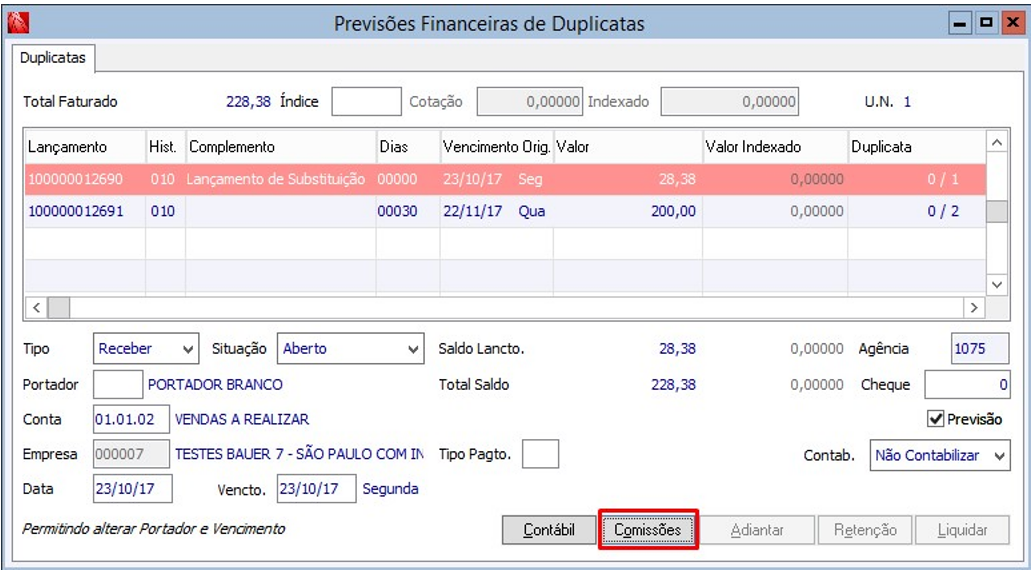Screen dimensions: 1034x571
Task: Click the Conta field with 01.01.02
Action: (x=131, y=419)
